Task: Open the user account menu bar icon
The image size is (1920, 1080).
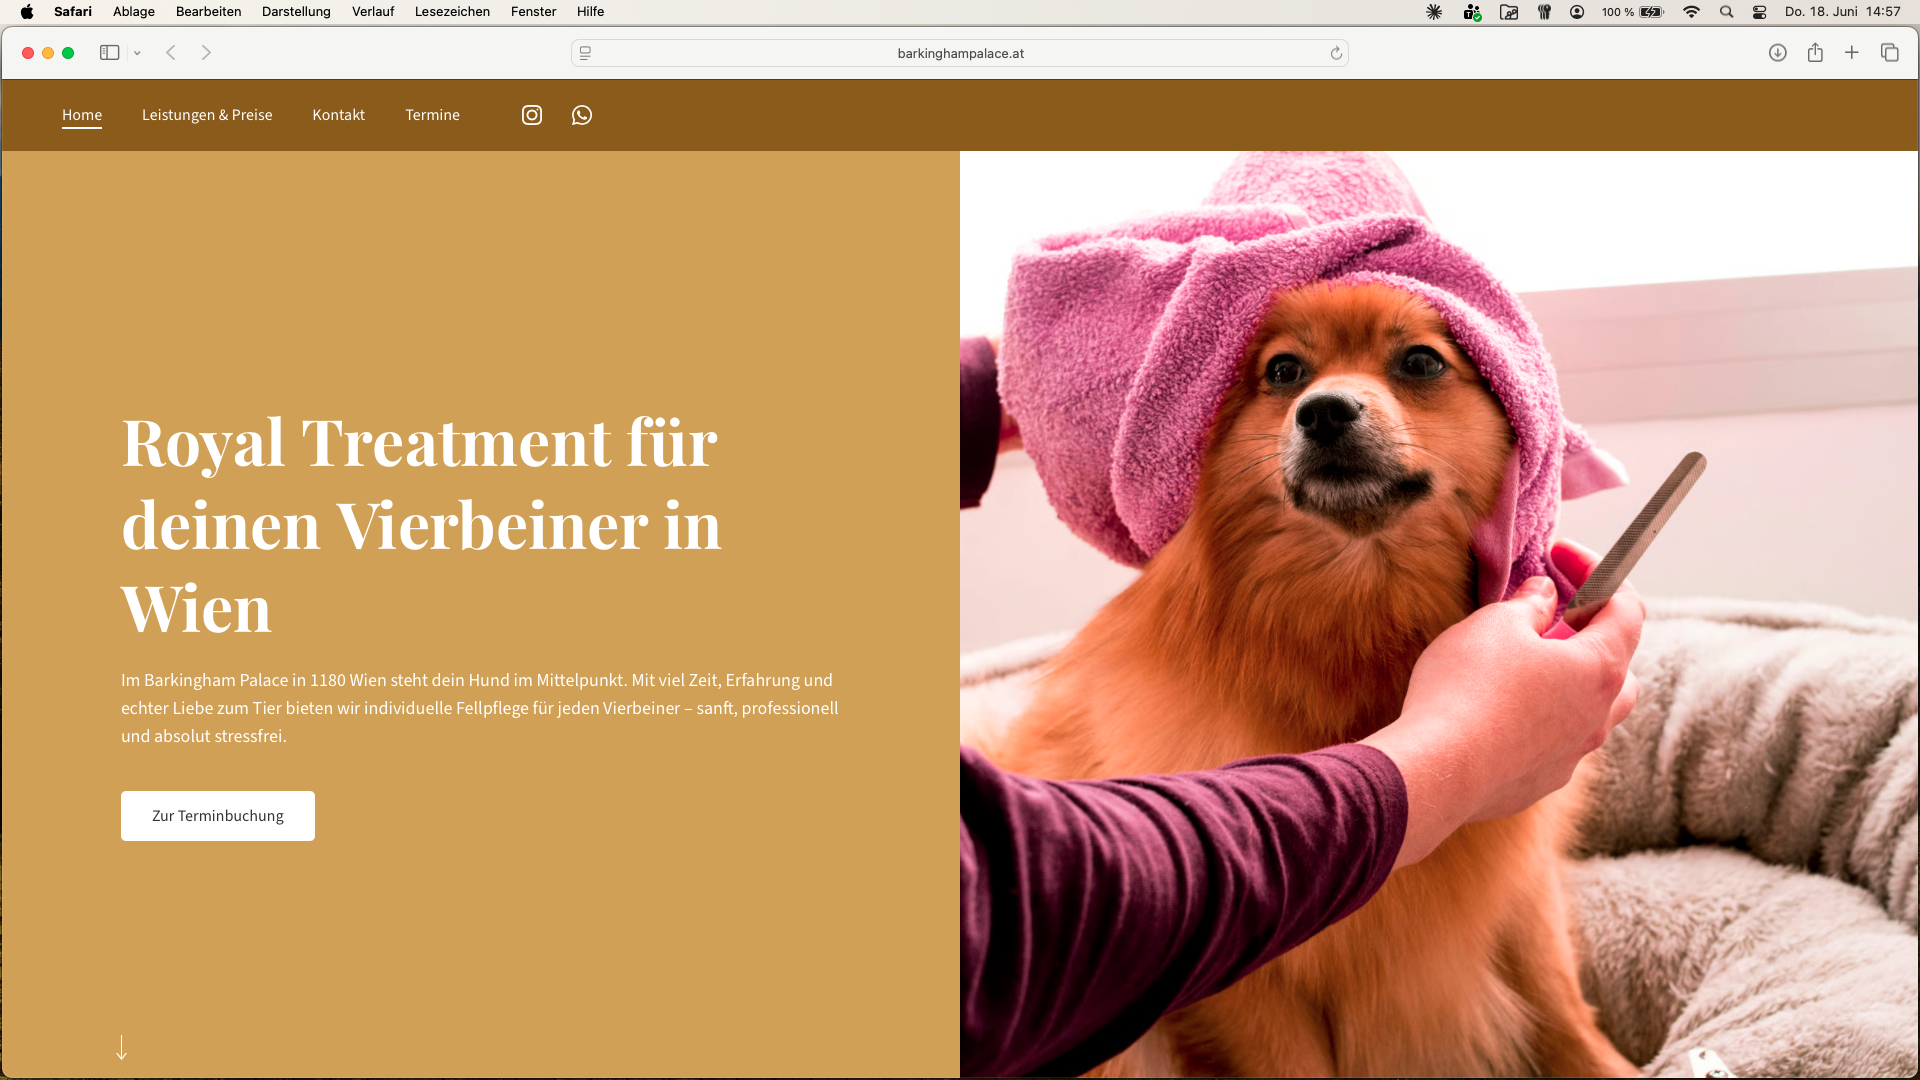Action: click(1577, 12)
